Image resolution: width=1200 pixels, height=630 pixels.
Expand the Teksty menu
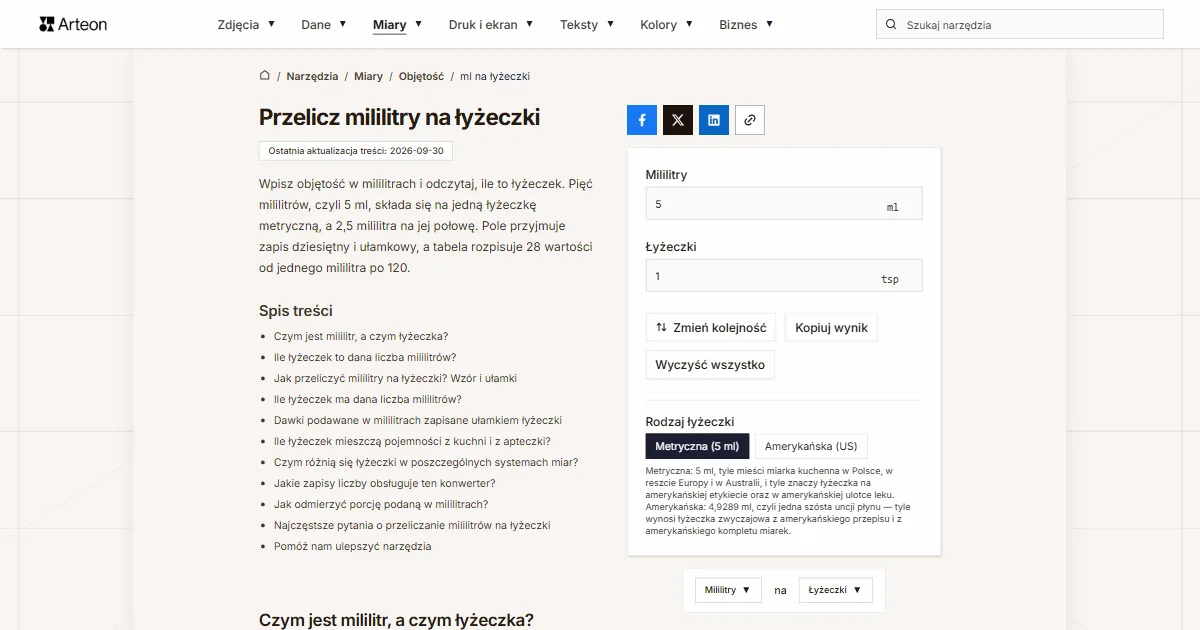click(587, 25)
